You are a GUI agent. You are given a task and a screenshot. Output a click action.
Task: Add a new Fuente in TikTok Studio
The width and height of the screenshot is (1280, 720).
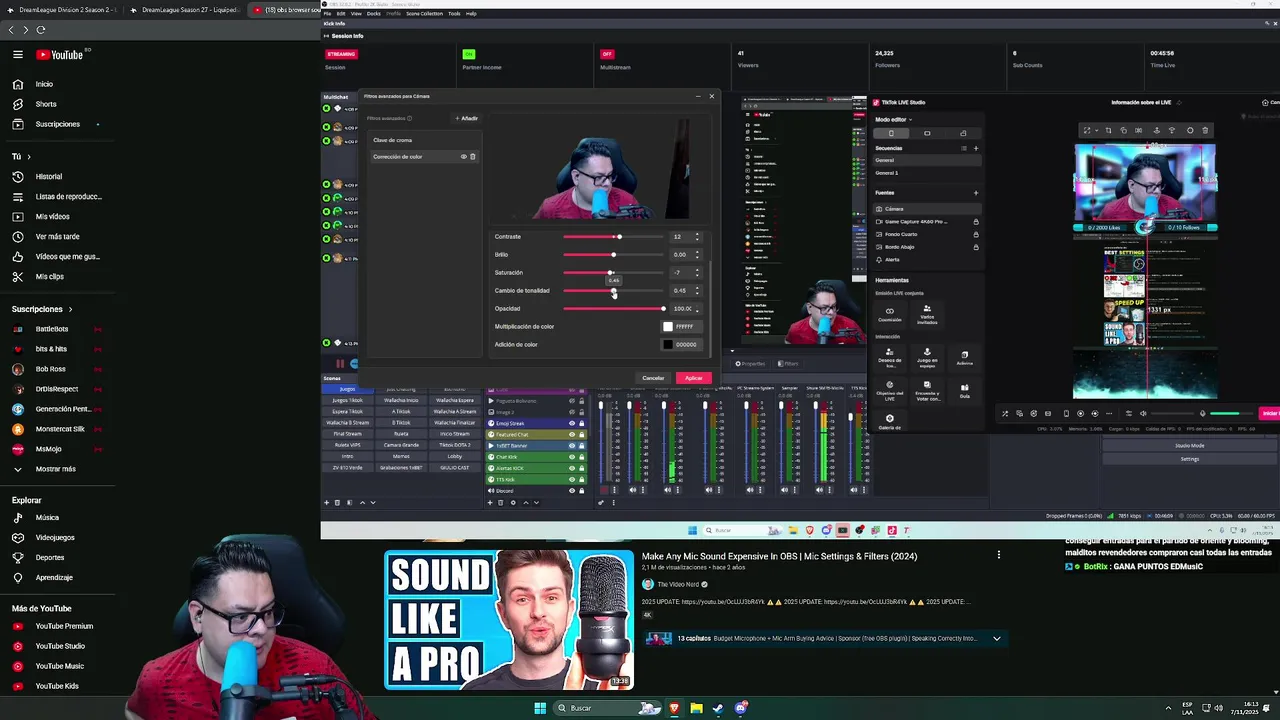[976, 193]
